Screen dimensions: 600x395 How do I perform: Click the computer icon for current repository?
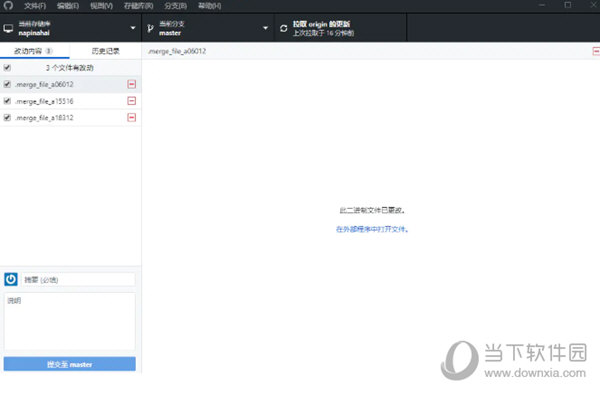(x=8, y=28)
